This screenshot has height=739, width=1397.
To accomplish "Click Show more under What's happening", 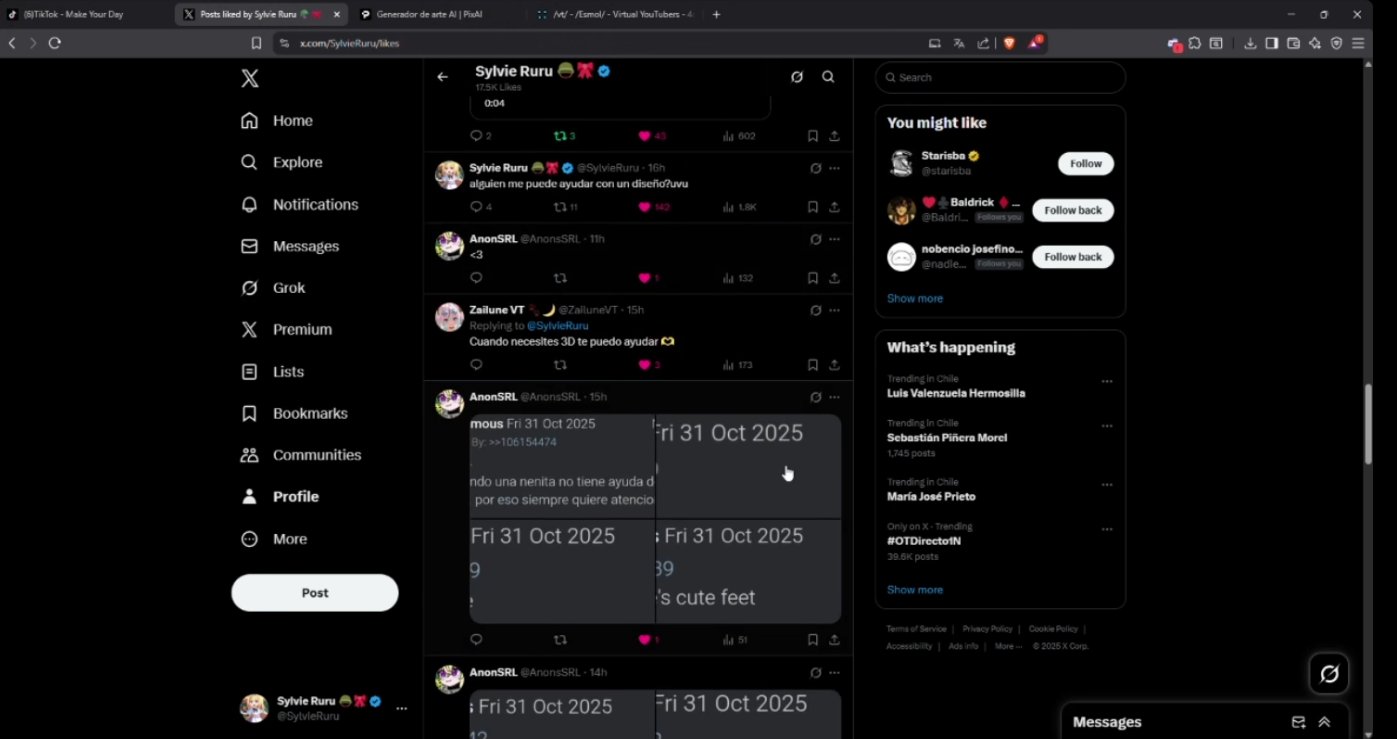I will coord(915,590).
